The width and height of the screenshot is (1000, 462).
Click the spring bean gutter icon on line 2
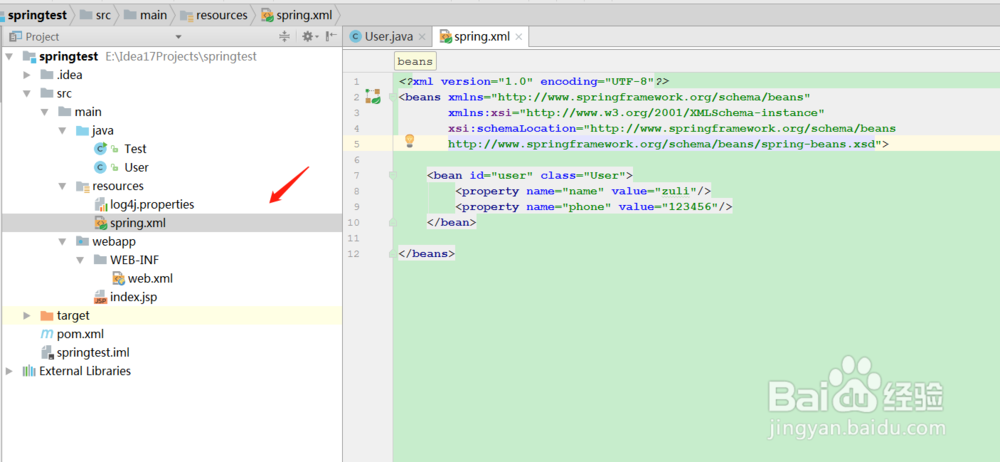pyautogui.click(x=373, y=97)
